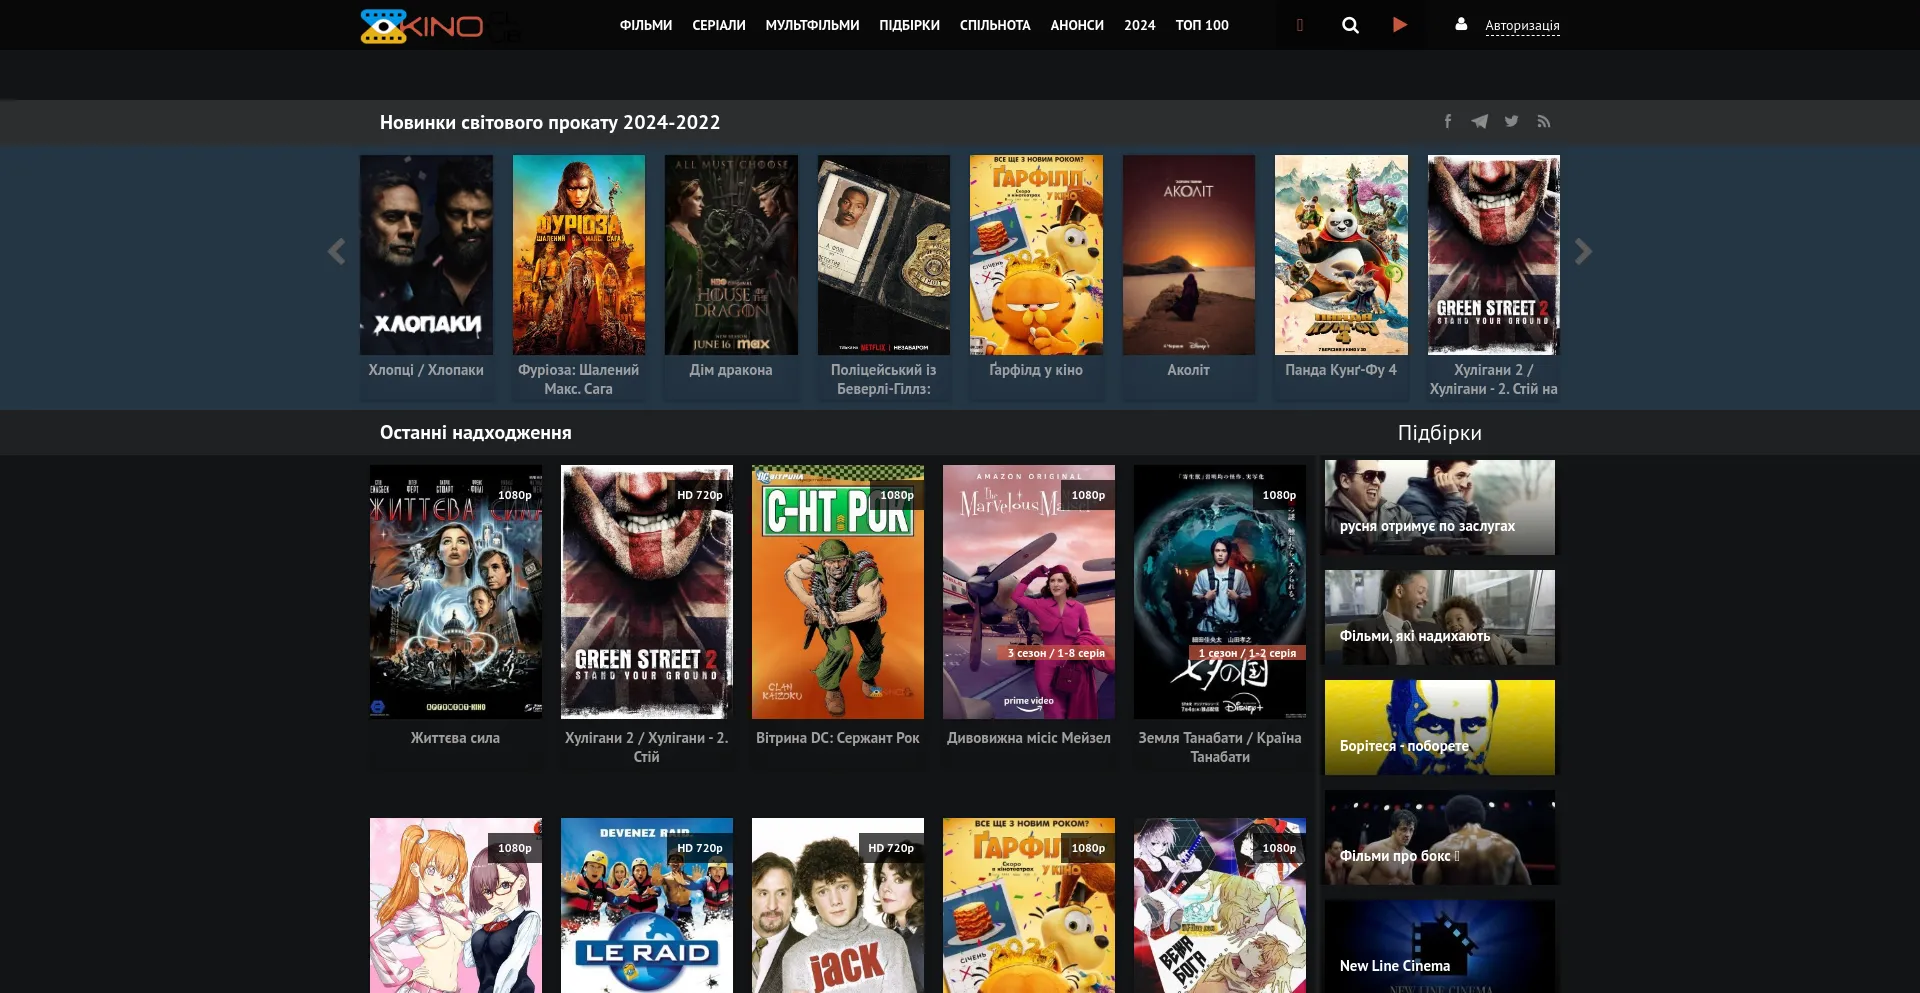Open the Green Street 2 poster in latest arrivals
The image size is (1920, 993).
(647, 592)
